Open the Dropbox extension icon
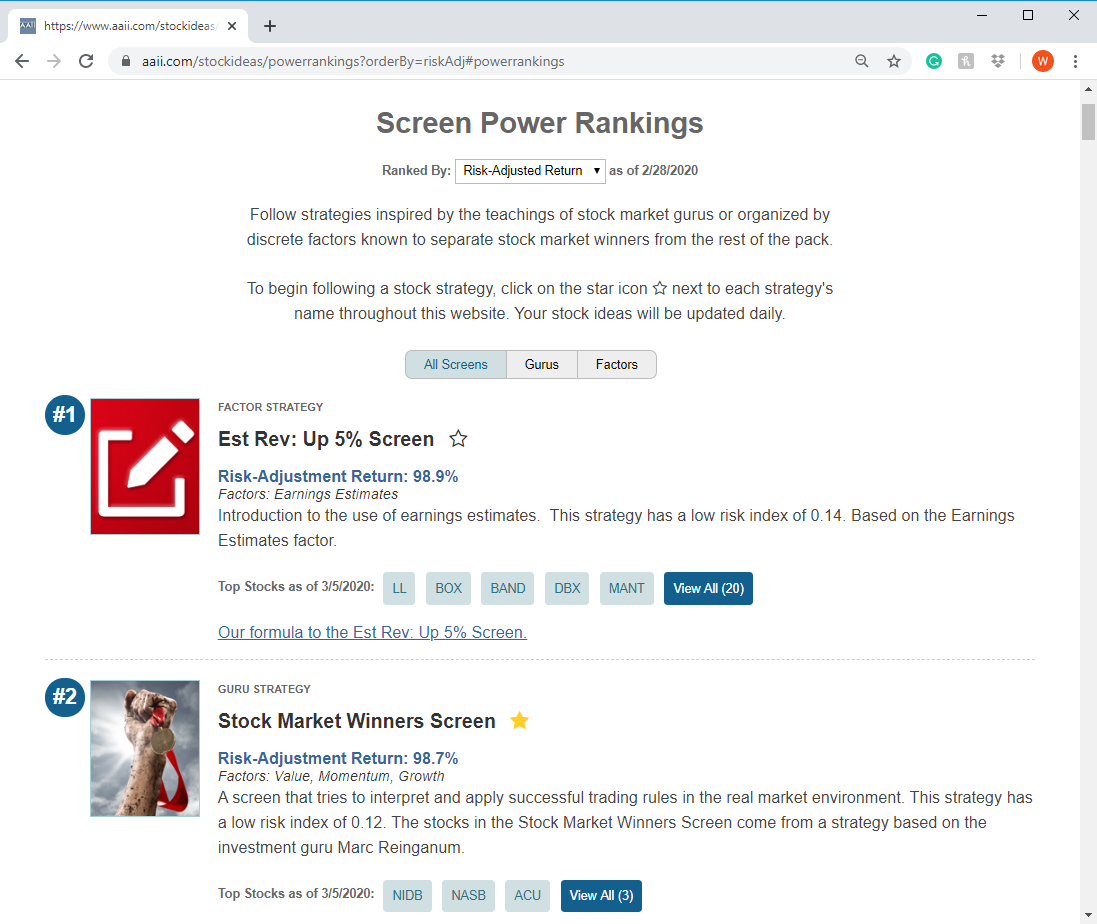Image resolution: width=1097 pixels, height=924 pixels. [x=998, y=62]
